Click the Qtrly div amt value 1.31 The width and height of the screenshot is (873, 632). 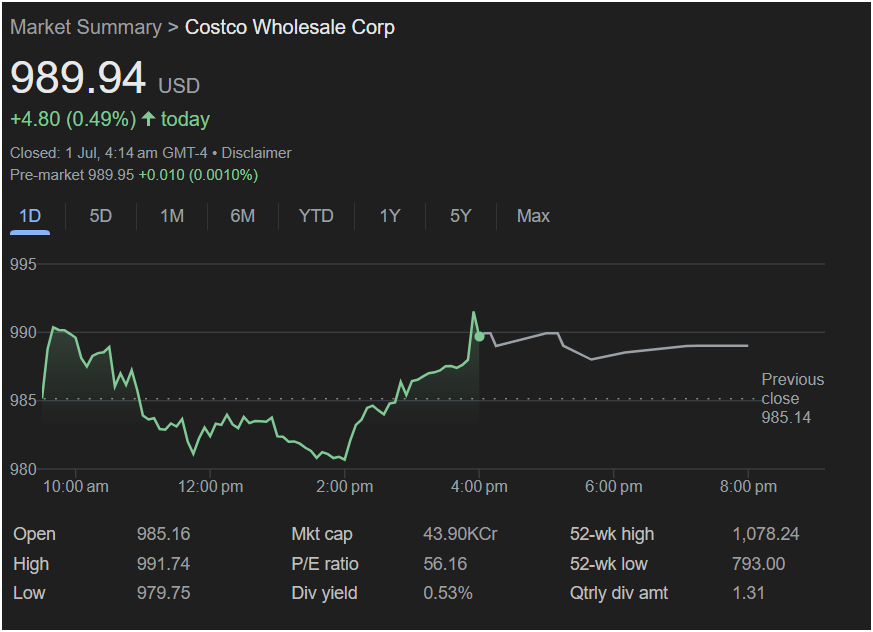749,593
